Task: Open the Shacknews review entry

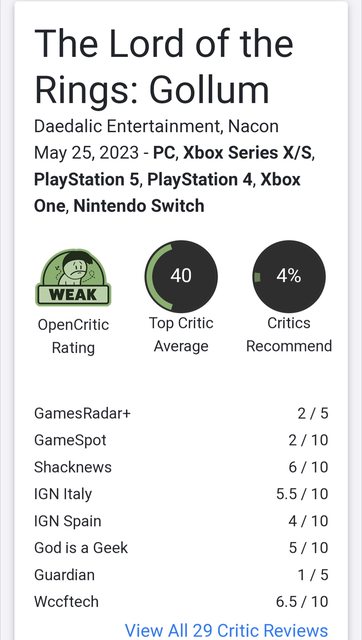Action: pos(181,467)
